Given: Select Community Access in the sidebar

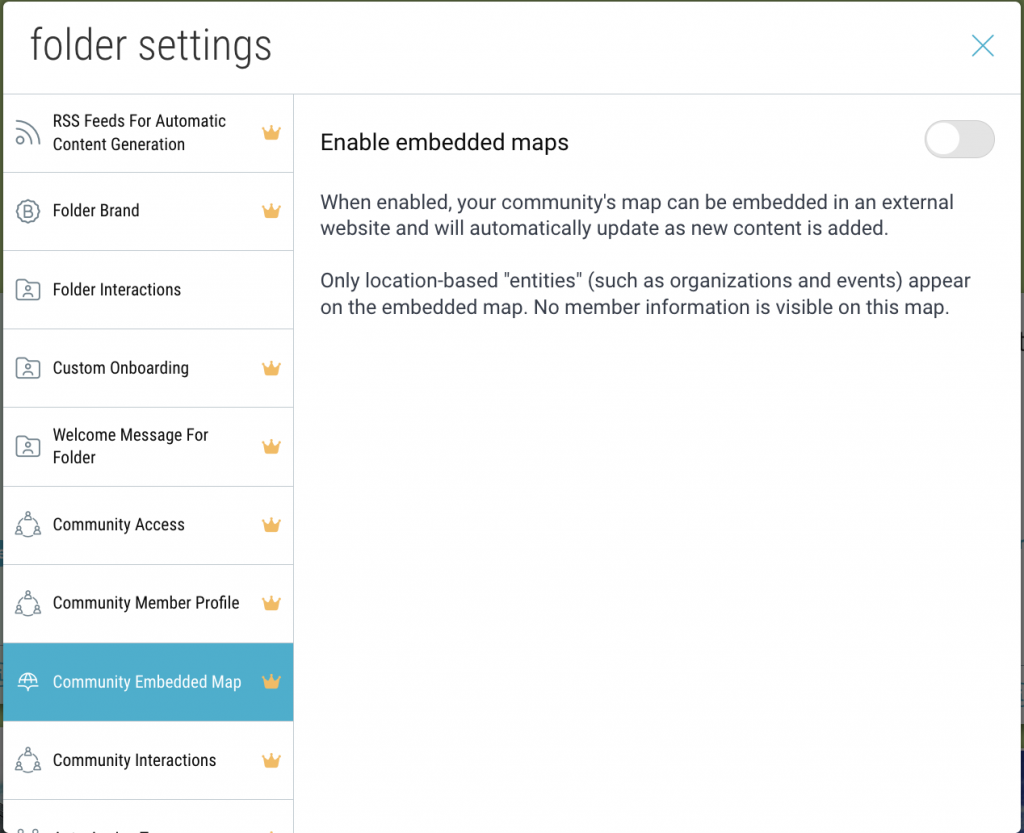Looking at the screenshot, I should 118,525.
